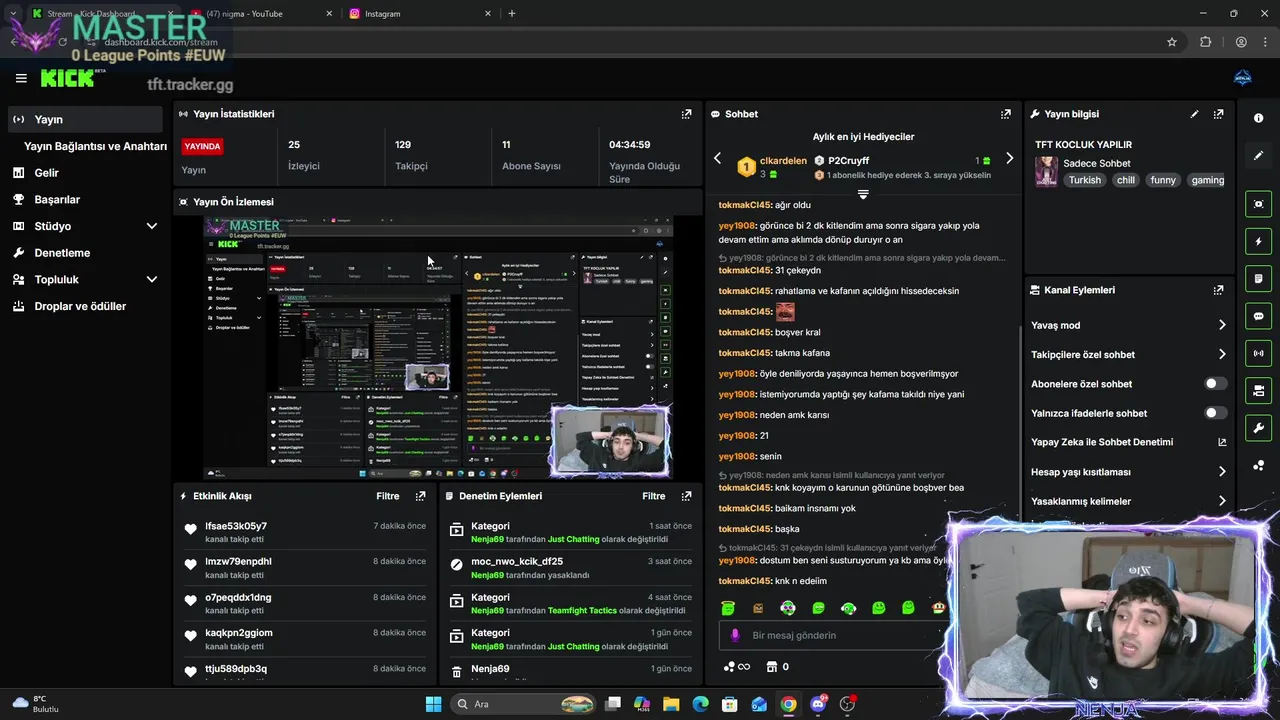Toggle the lightning bolt widget icon in right sidebar
This screenshot has height=720, width=1280.
click(1258, 241)
